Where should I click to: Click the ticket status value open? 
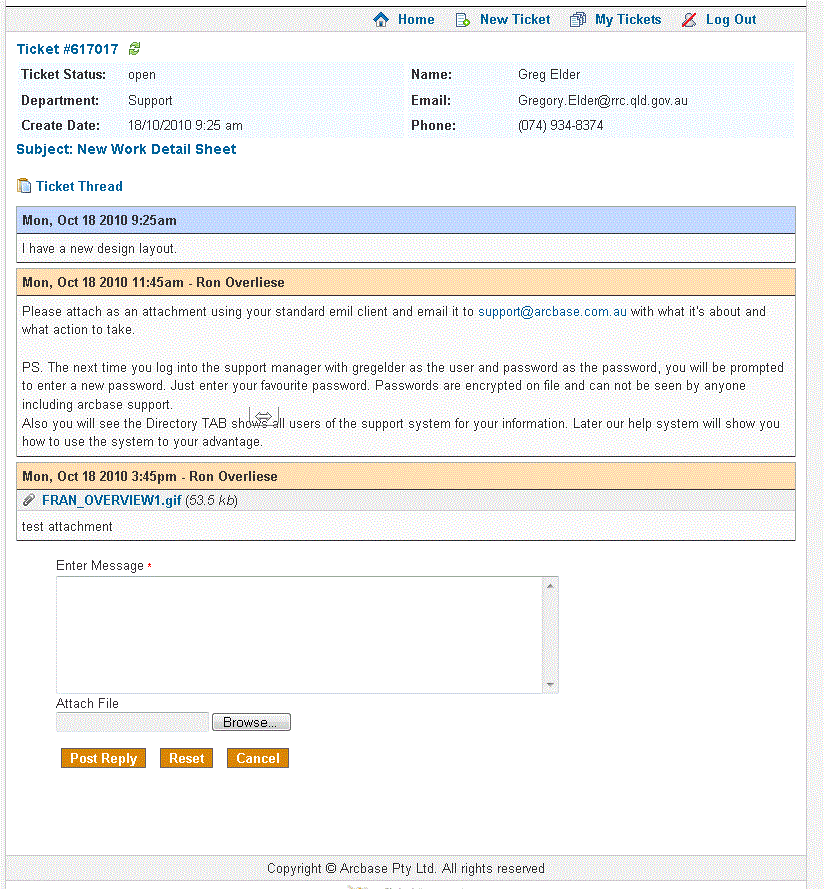pos(142,75)
